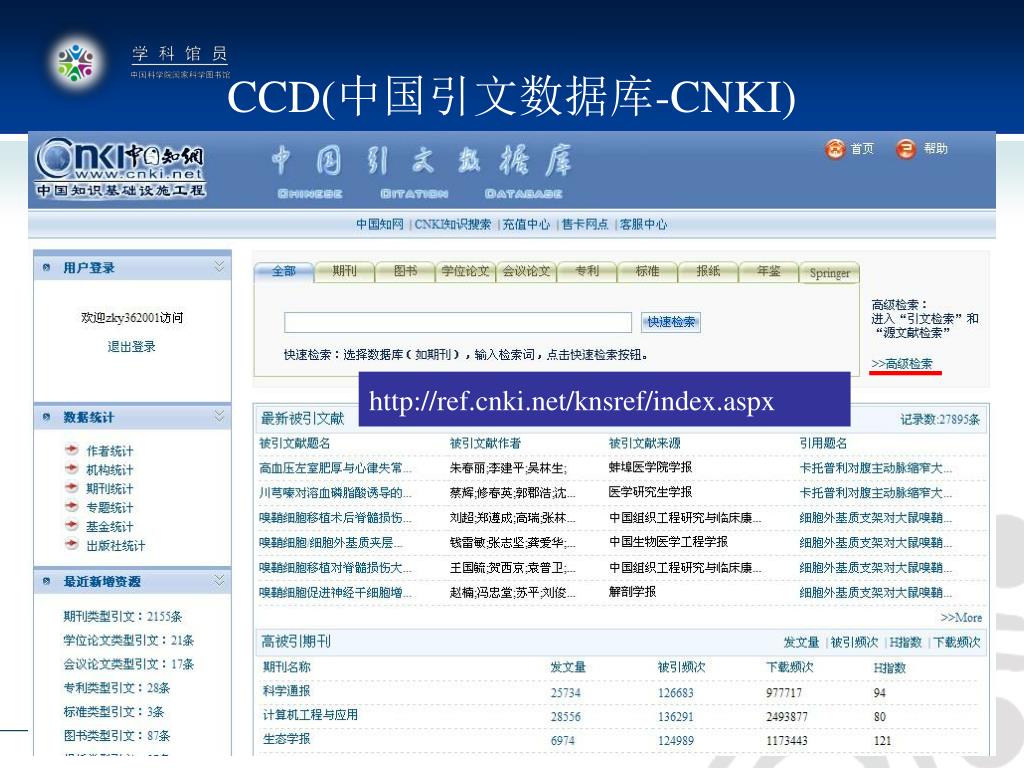
Task: Open journal 科学通报
Action: coord(287,690)
